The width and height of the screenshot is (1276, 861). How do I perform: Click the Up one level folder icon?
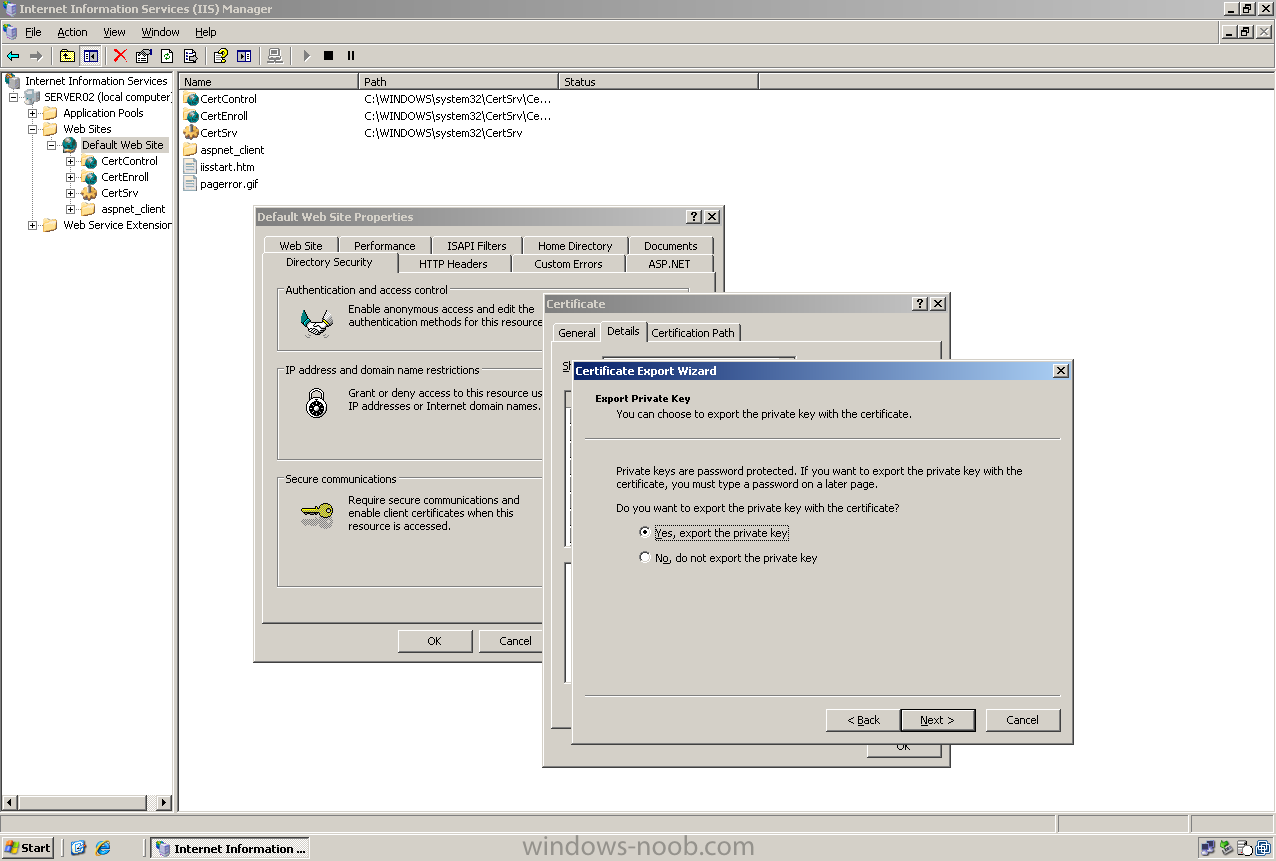(x=67, y=56)
